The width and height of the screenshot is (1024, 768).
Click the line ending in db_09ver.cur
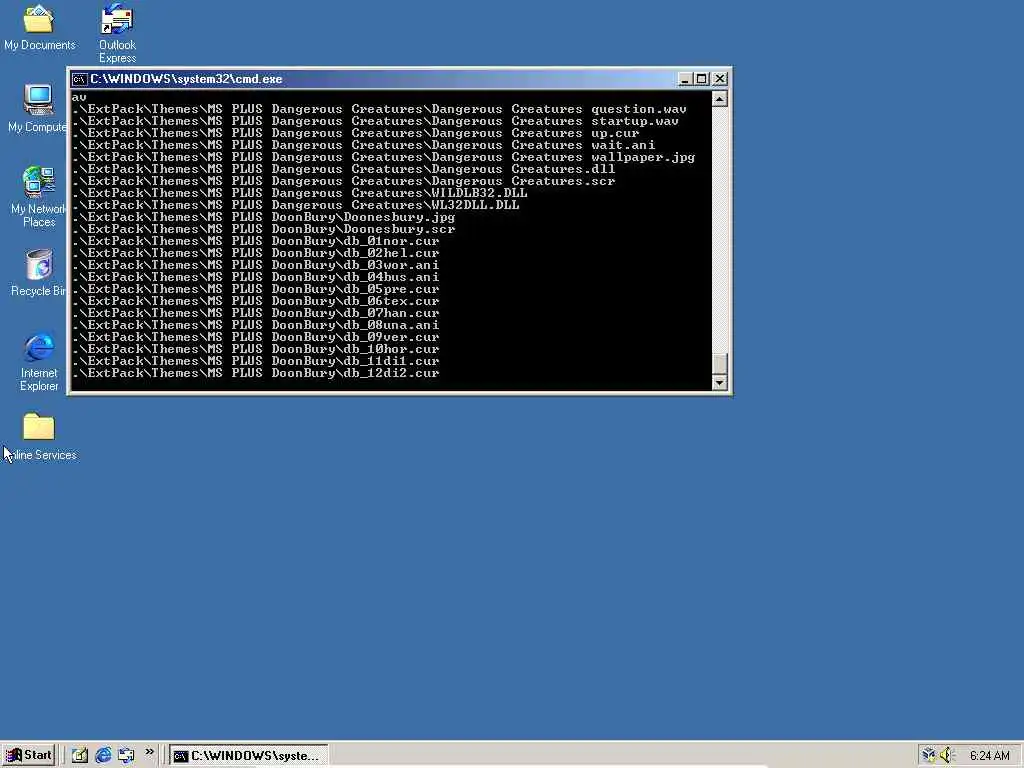[x=255, y=338]
